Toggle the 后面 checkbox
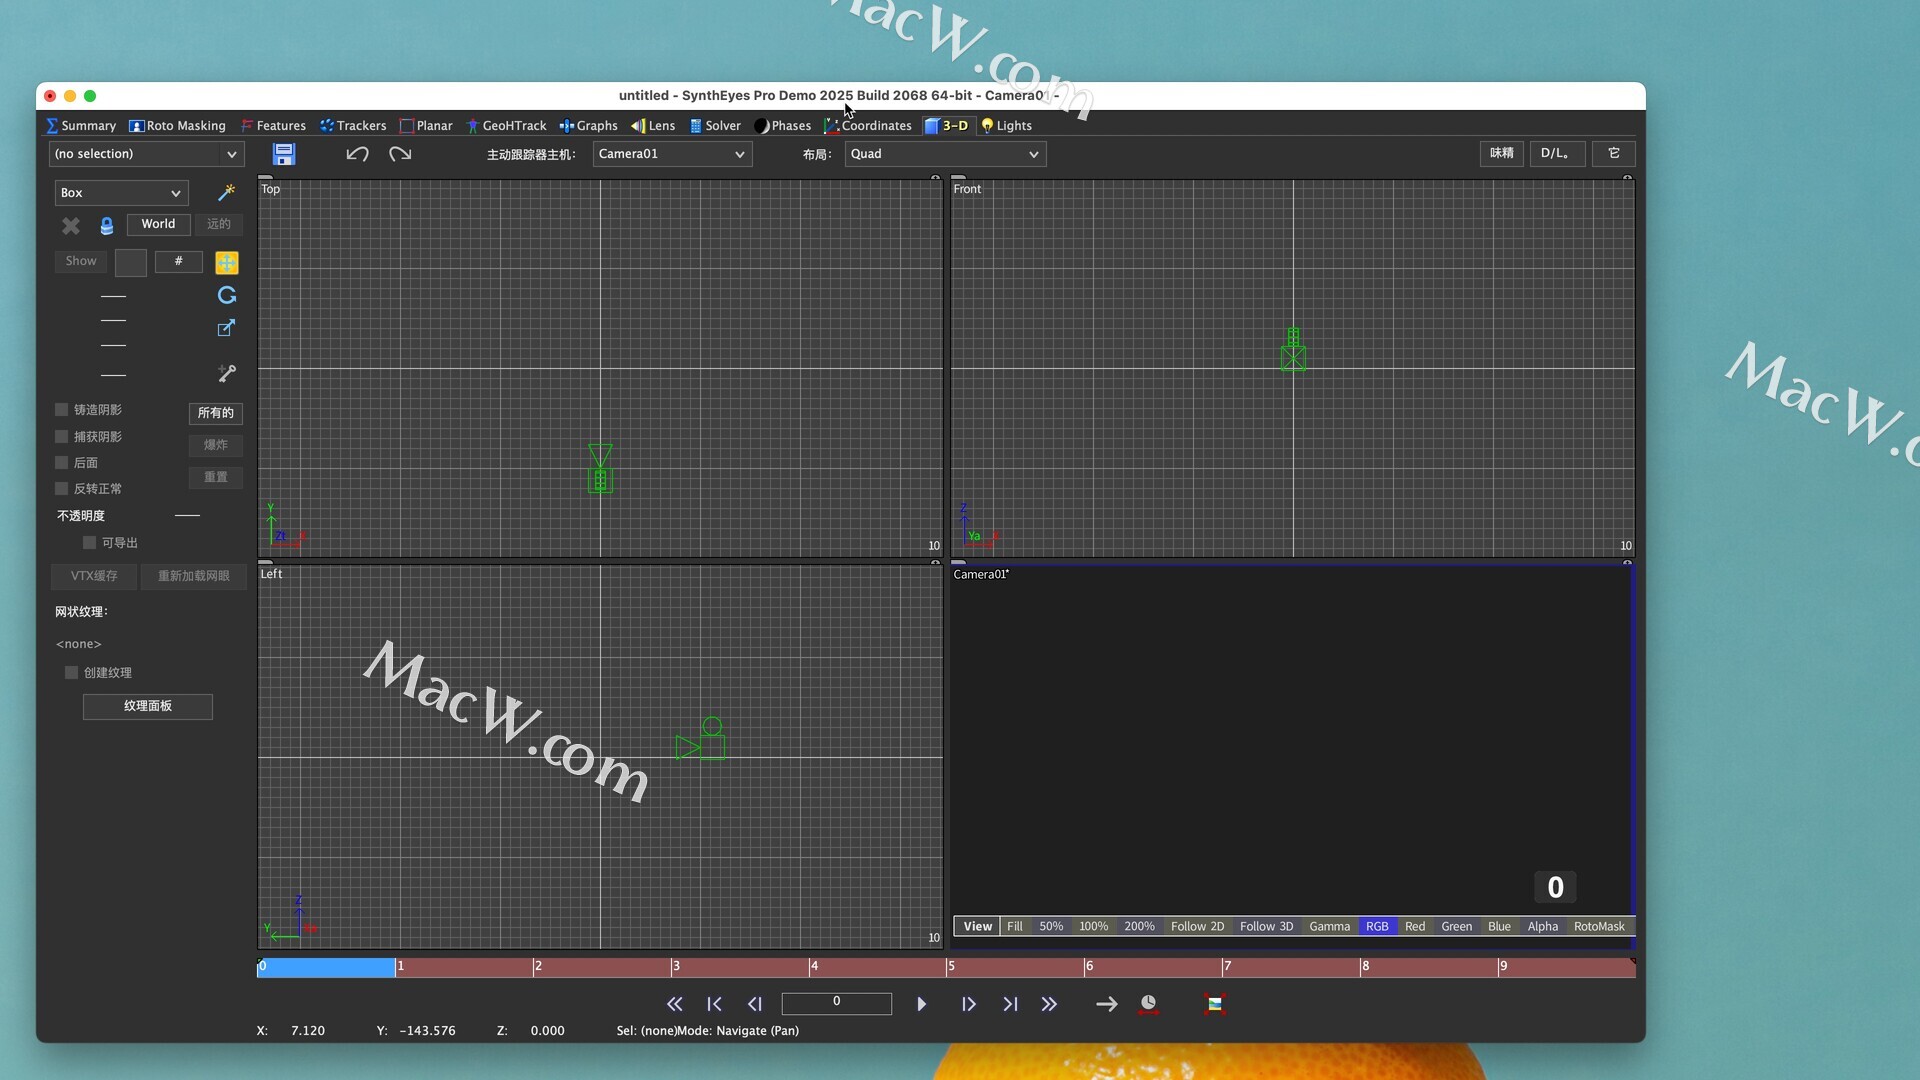The height and width of the screenshot is (1080, 1920). [62, 463]
